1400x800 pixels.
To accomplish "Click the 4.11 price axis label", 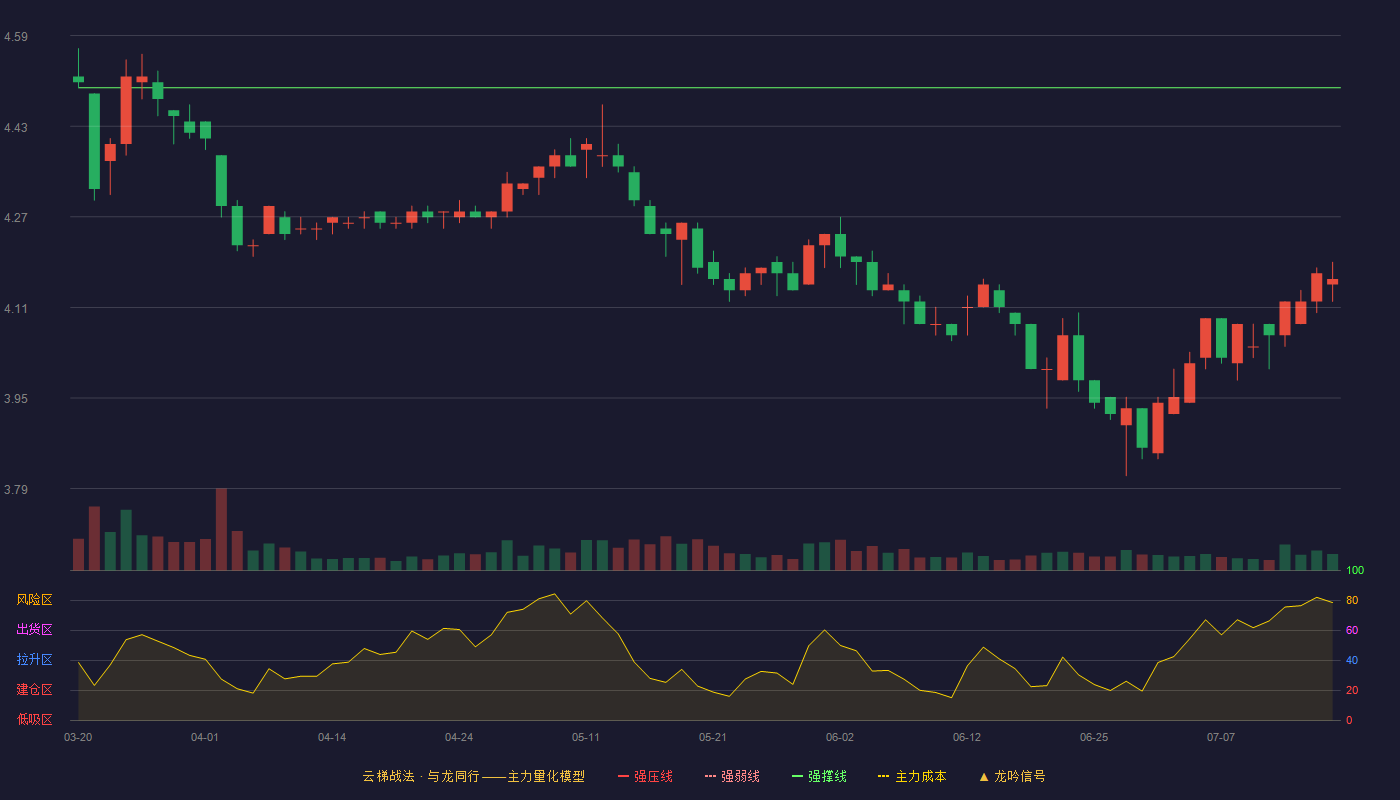I will [x=16, y=309].
